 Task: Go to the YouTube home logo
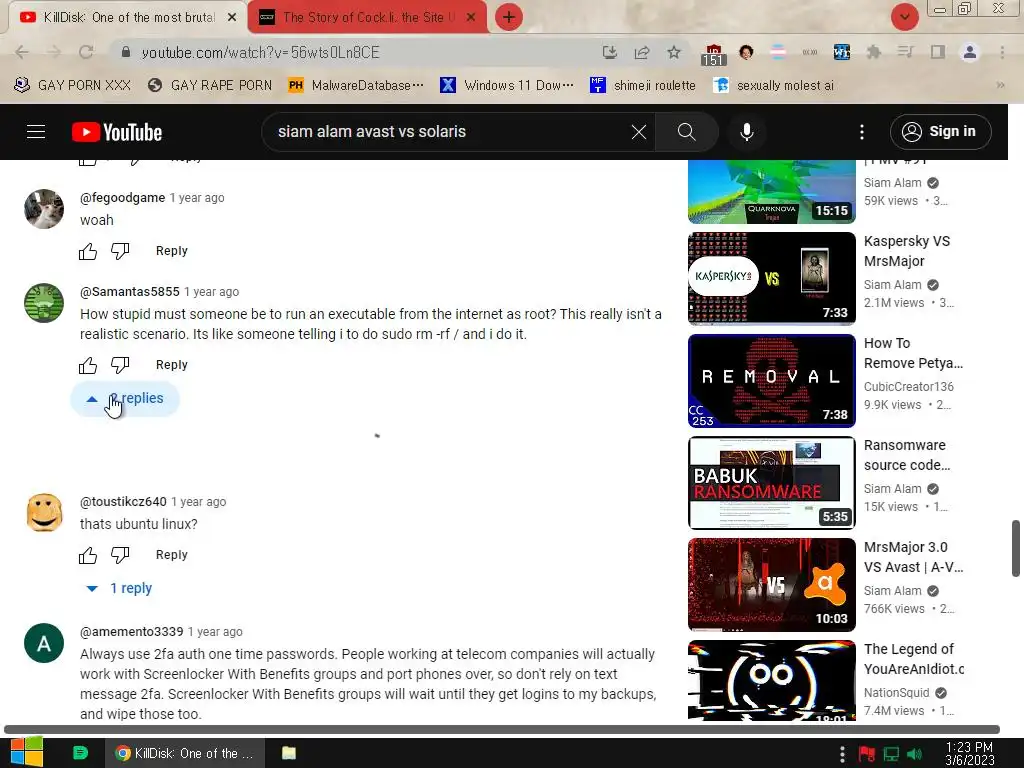[x=117, y=132]
